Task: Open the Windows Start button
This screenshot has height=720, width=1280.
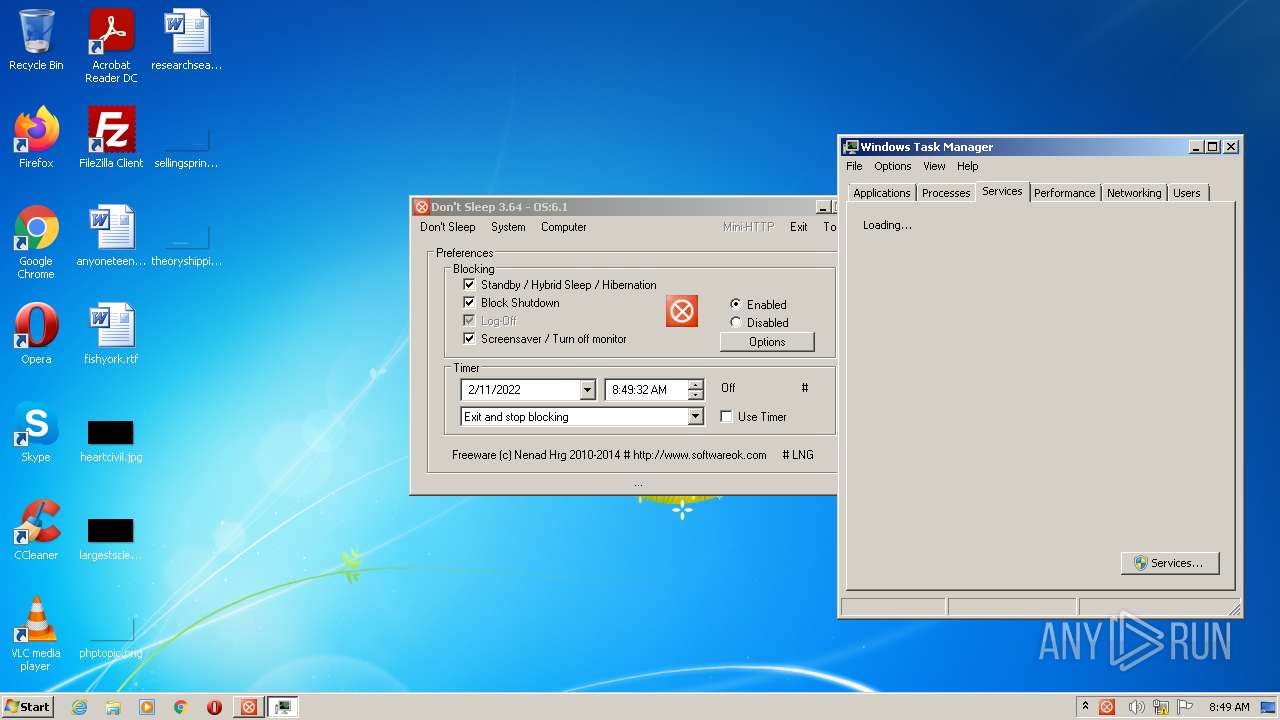Action: pos(28,707)
